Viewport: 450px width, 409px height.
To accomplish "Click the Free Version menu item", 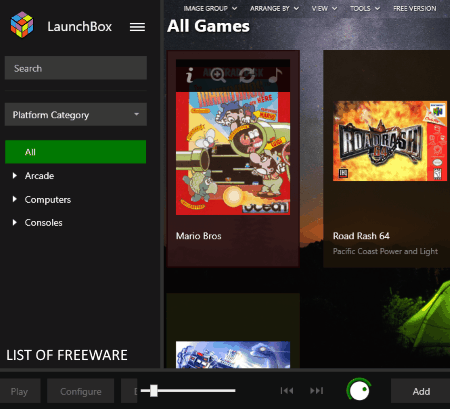I will point(415,8).
